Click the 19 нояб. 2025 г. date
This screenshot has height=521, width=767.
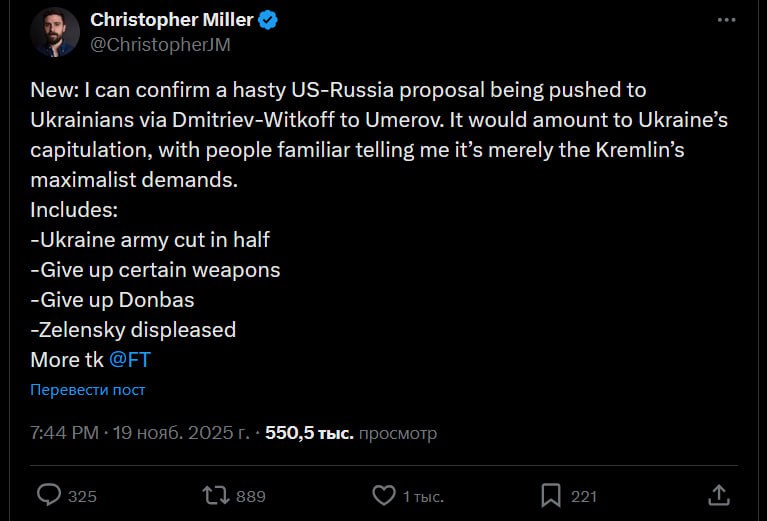click(x=180, y=433)
